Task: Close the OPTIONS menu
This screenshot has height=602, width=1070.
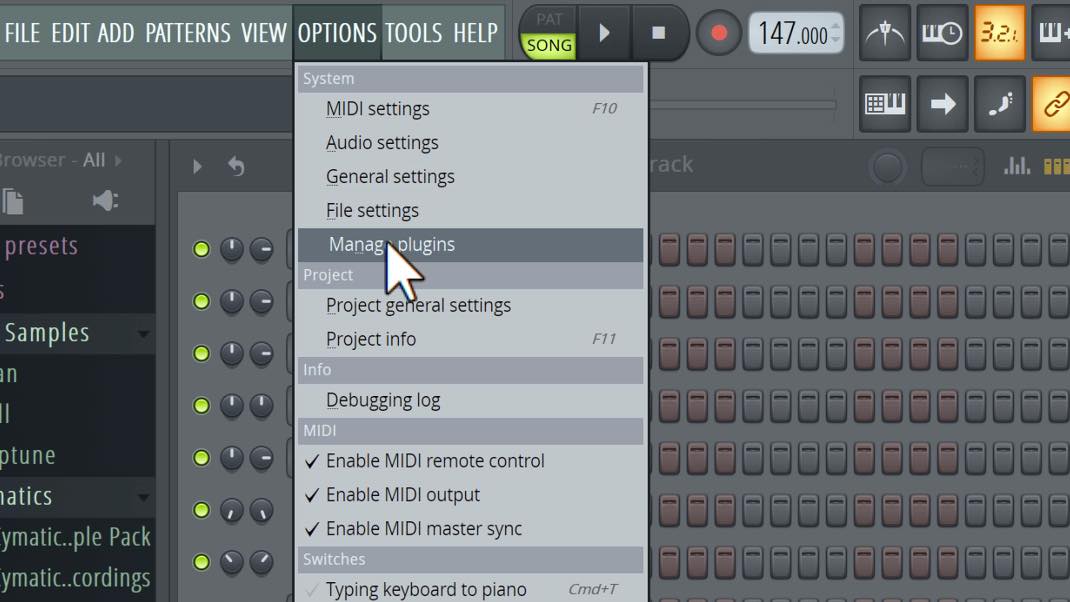Action: coord(337,33)
